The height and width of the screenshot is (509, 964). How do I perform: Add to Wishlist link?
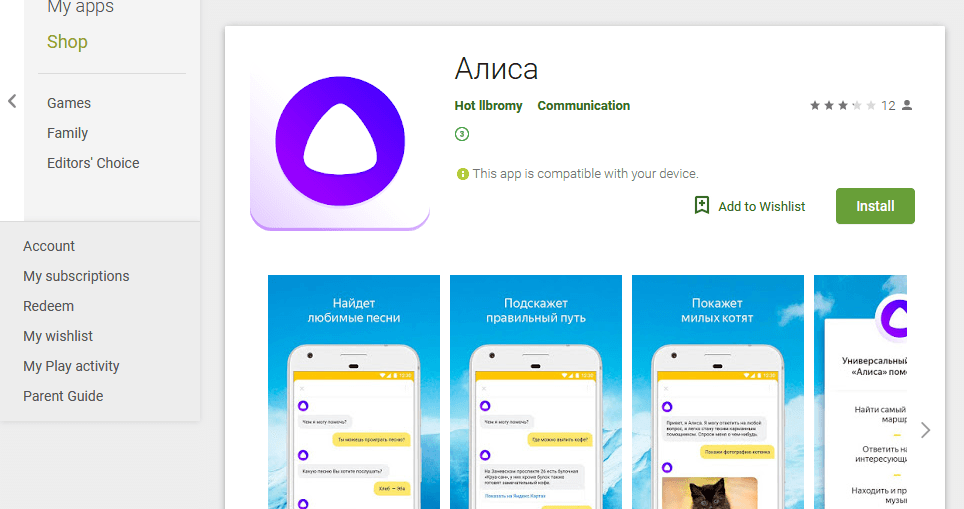pos(761,207)
